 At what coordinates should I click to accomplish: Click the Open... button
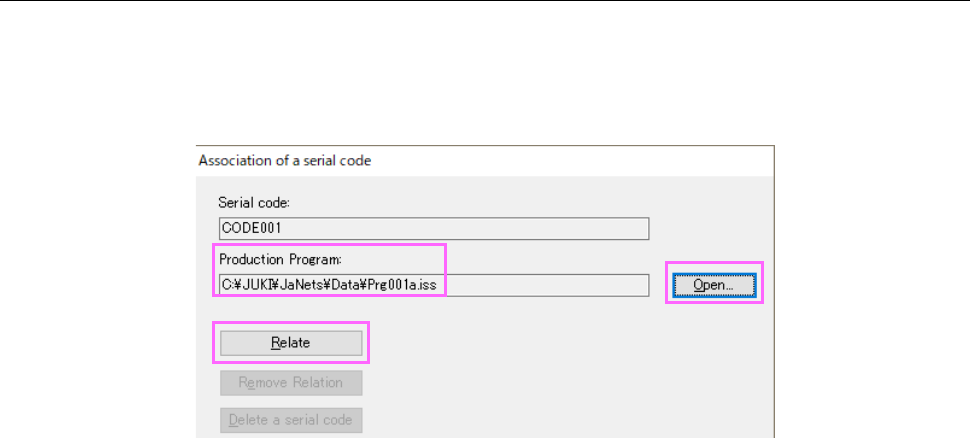click(x=714, y=285)
